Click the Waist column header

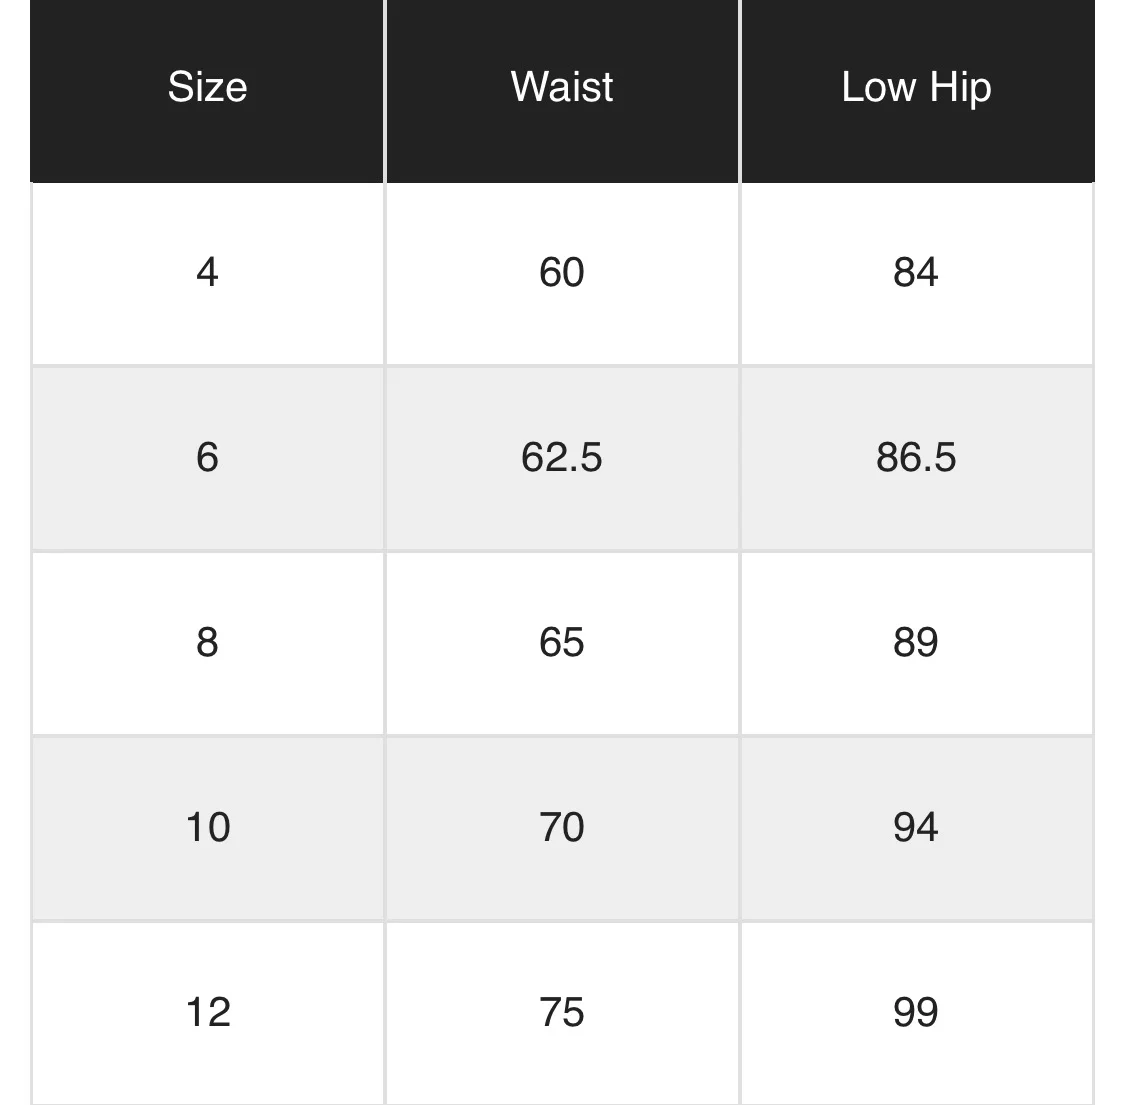562,88
